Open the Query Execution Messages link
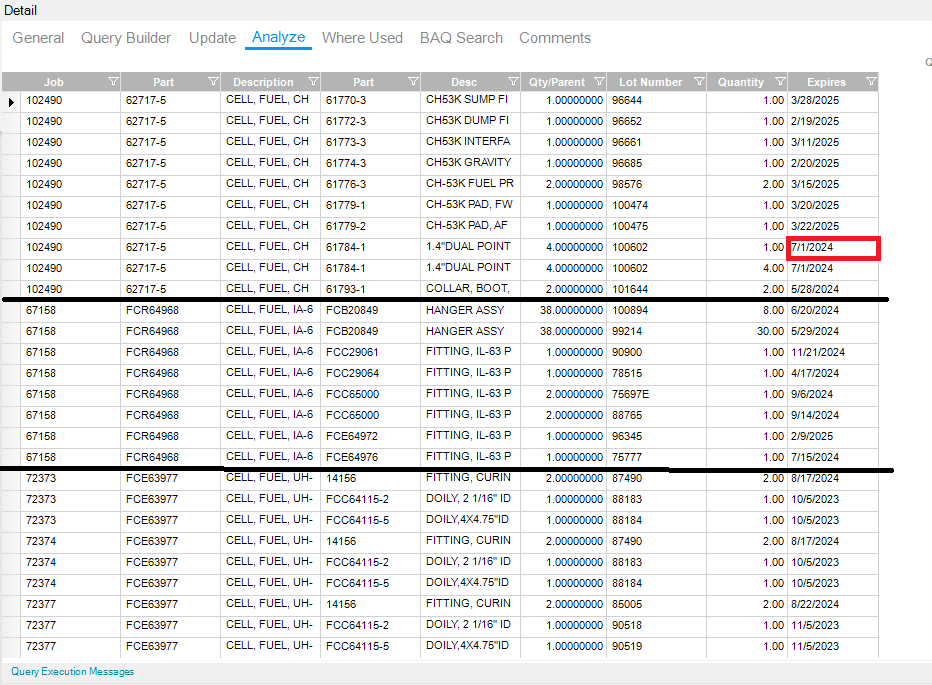 pos(73,671)
